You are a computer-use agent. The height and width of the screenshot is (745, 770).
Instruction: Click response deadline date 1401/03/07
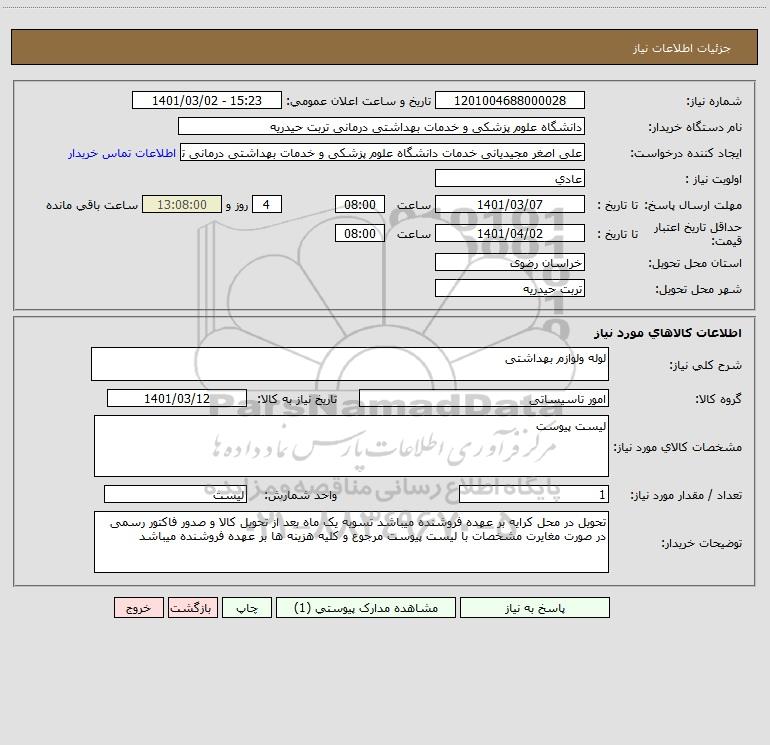coord(510,204)
